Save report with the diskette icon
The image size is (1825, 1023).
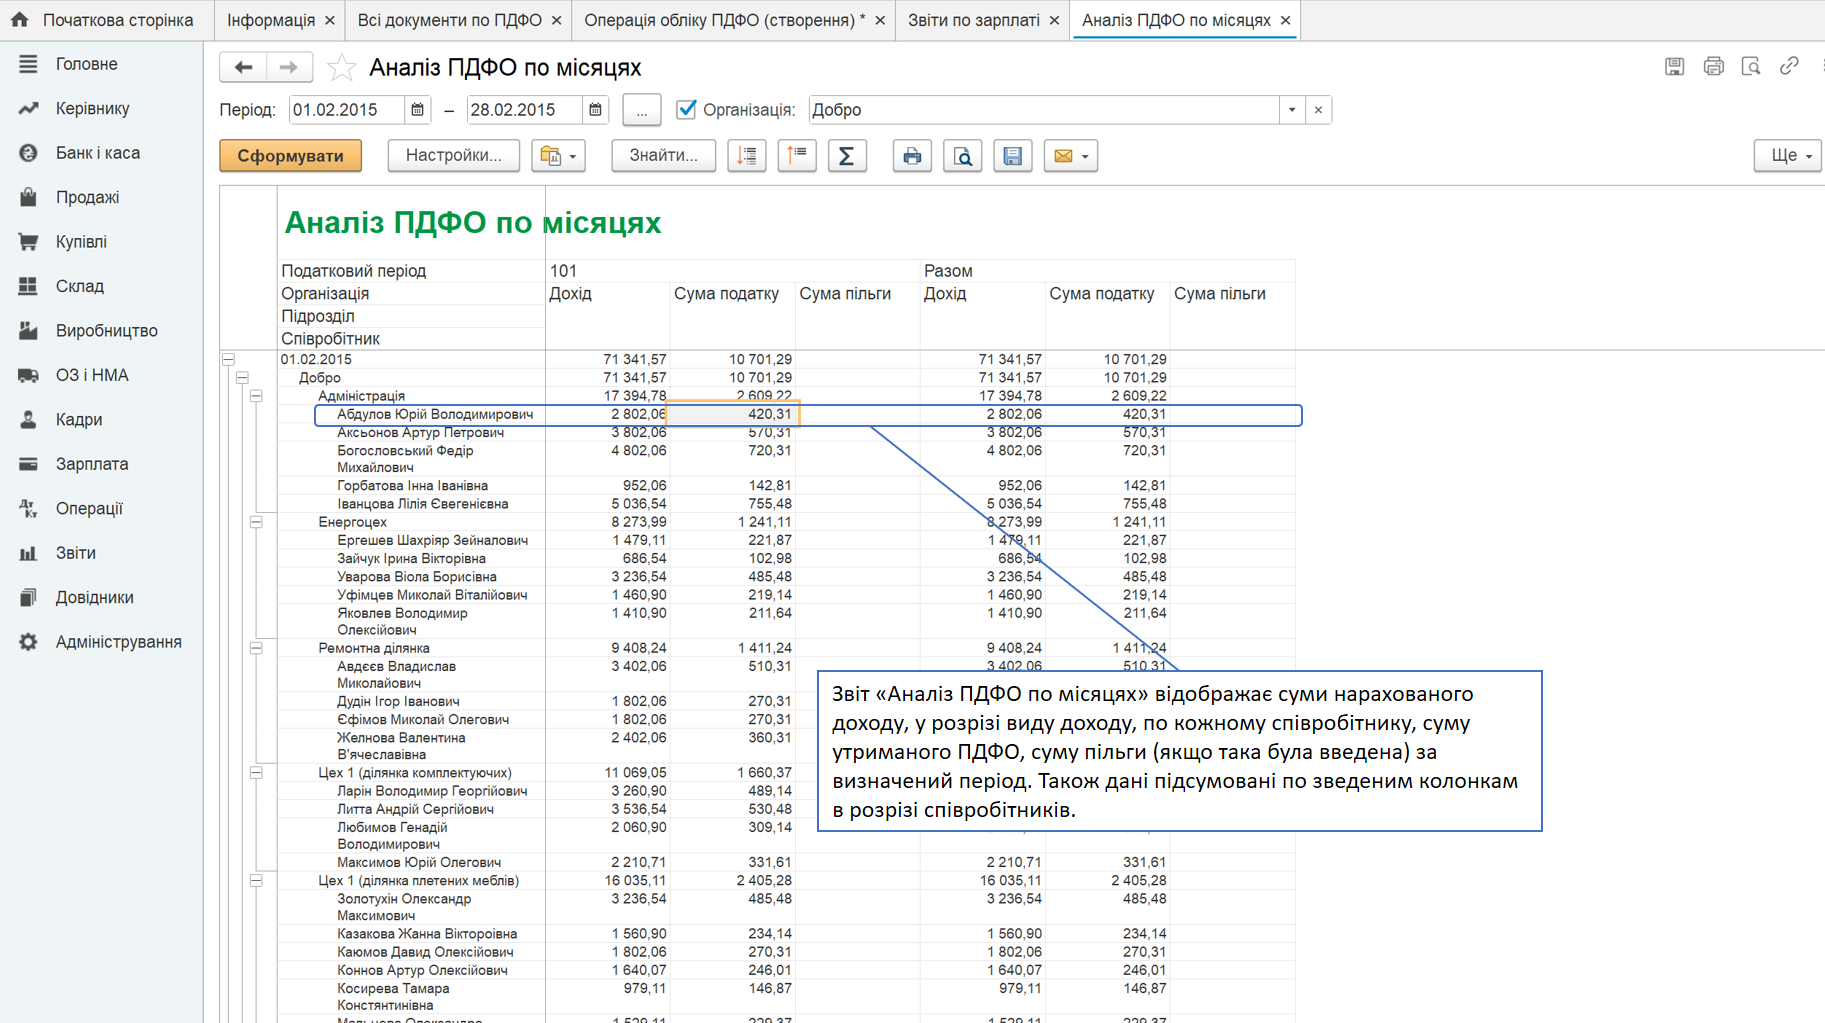tap(1012, 156)
